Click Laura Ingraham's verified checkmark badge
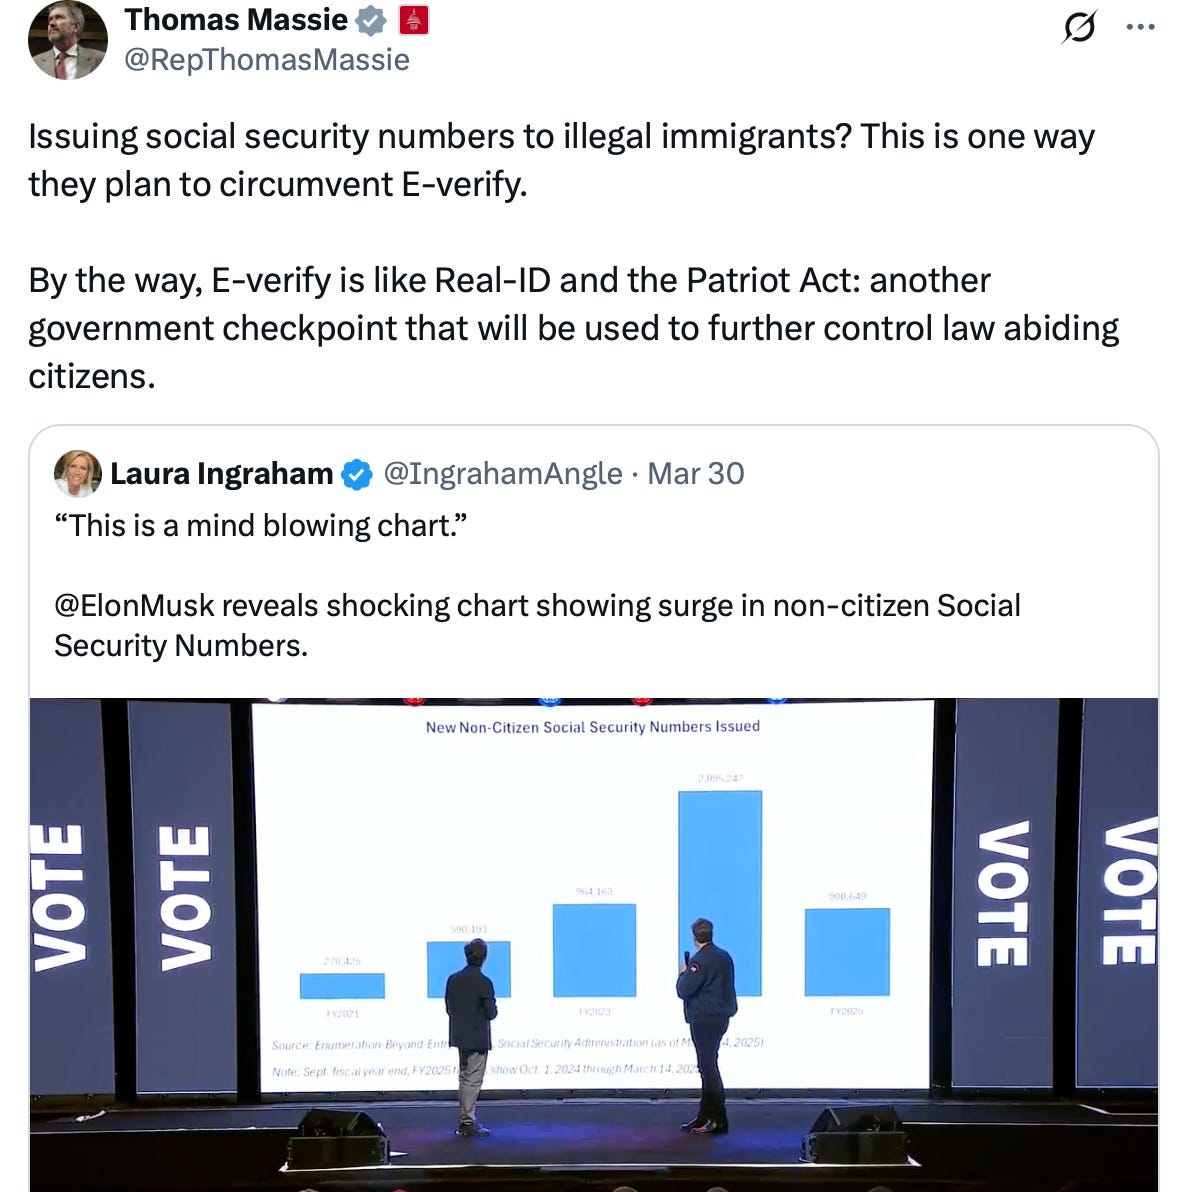This screenshot has height=1192, width=1186. (x=357, y=474)
